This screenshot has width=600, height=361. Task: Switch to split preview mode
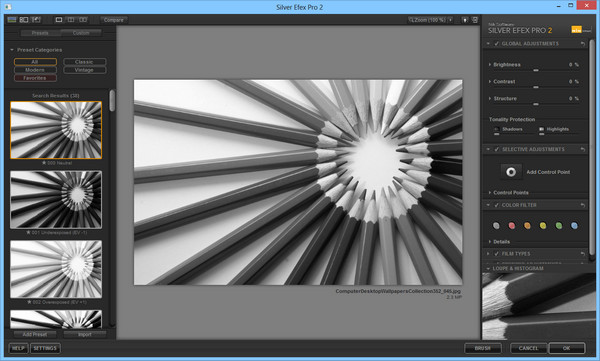(71, 20)
